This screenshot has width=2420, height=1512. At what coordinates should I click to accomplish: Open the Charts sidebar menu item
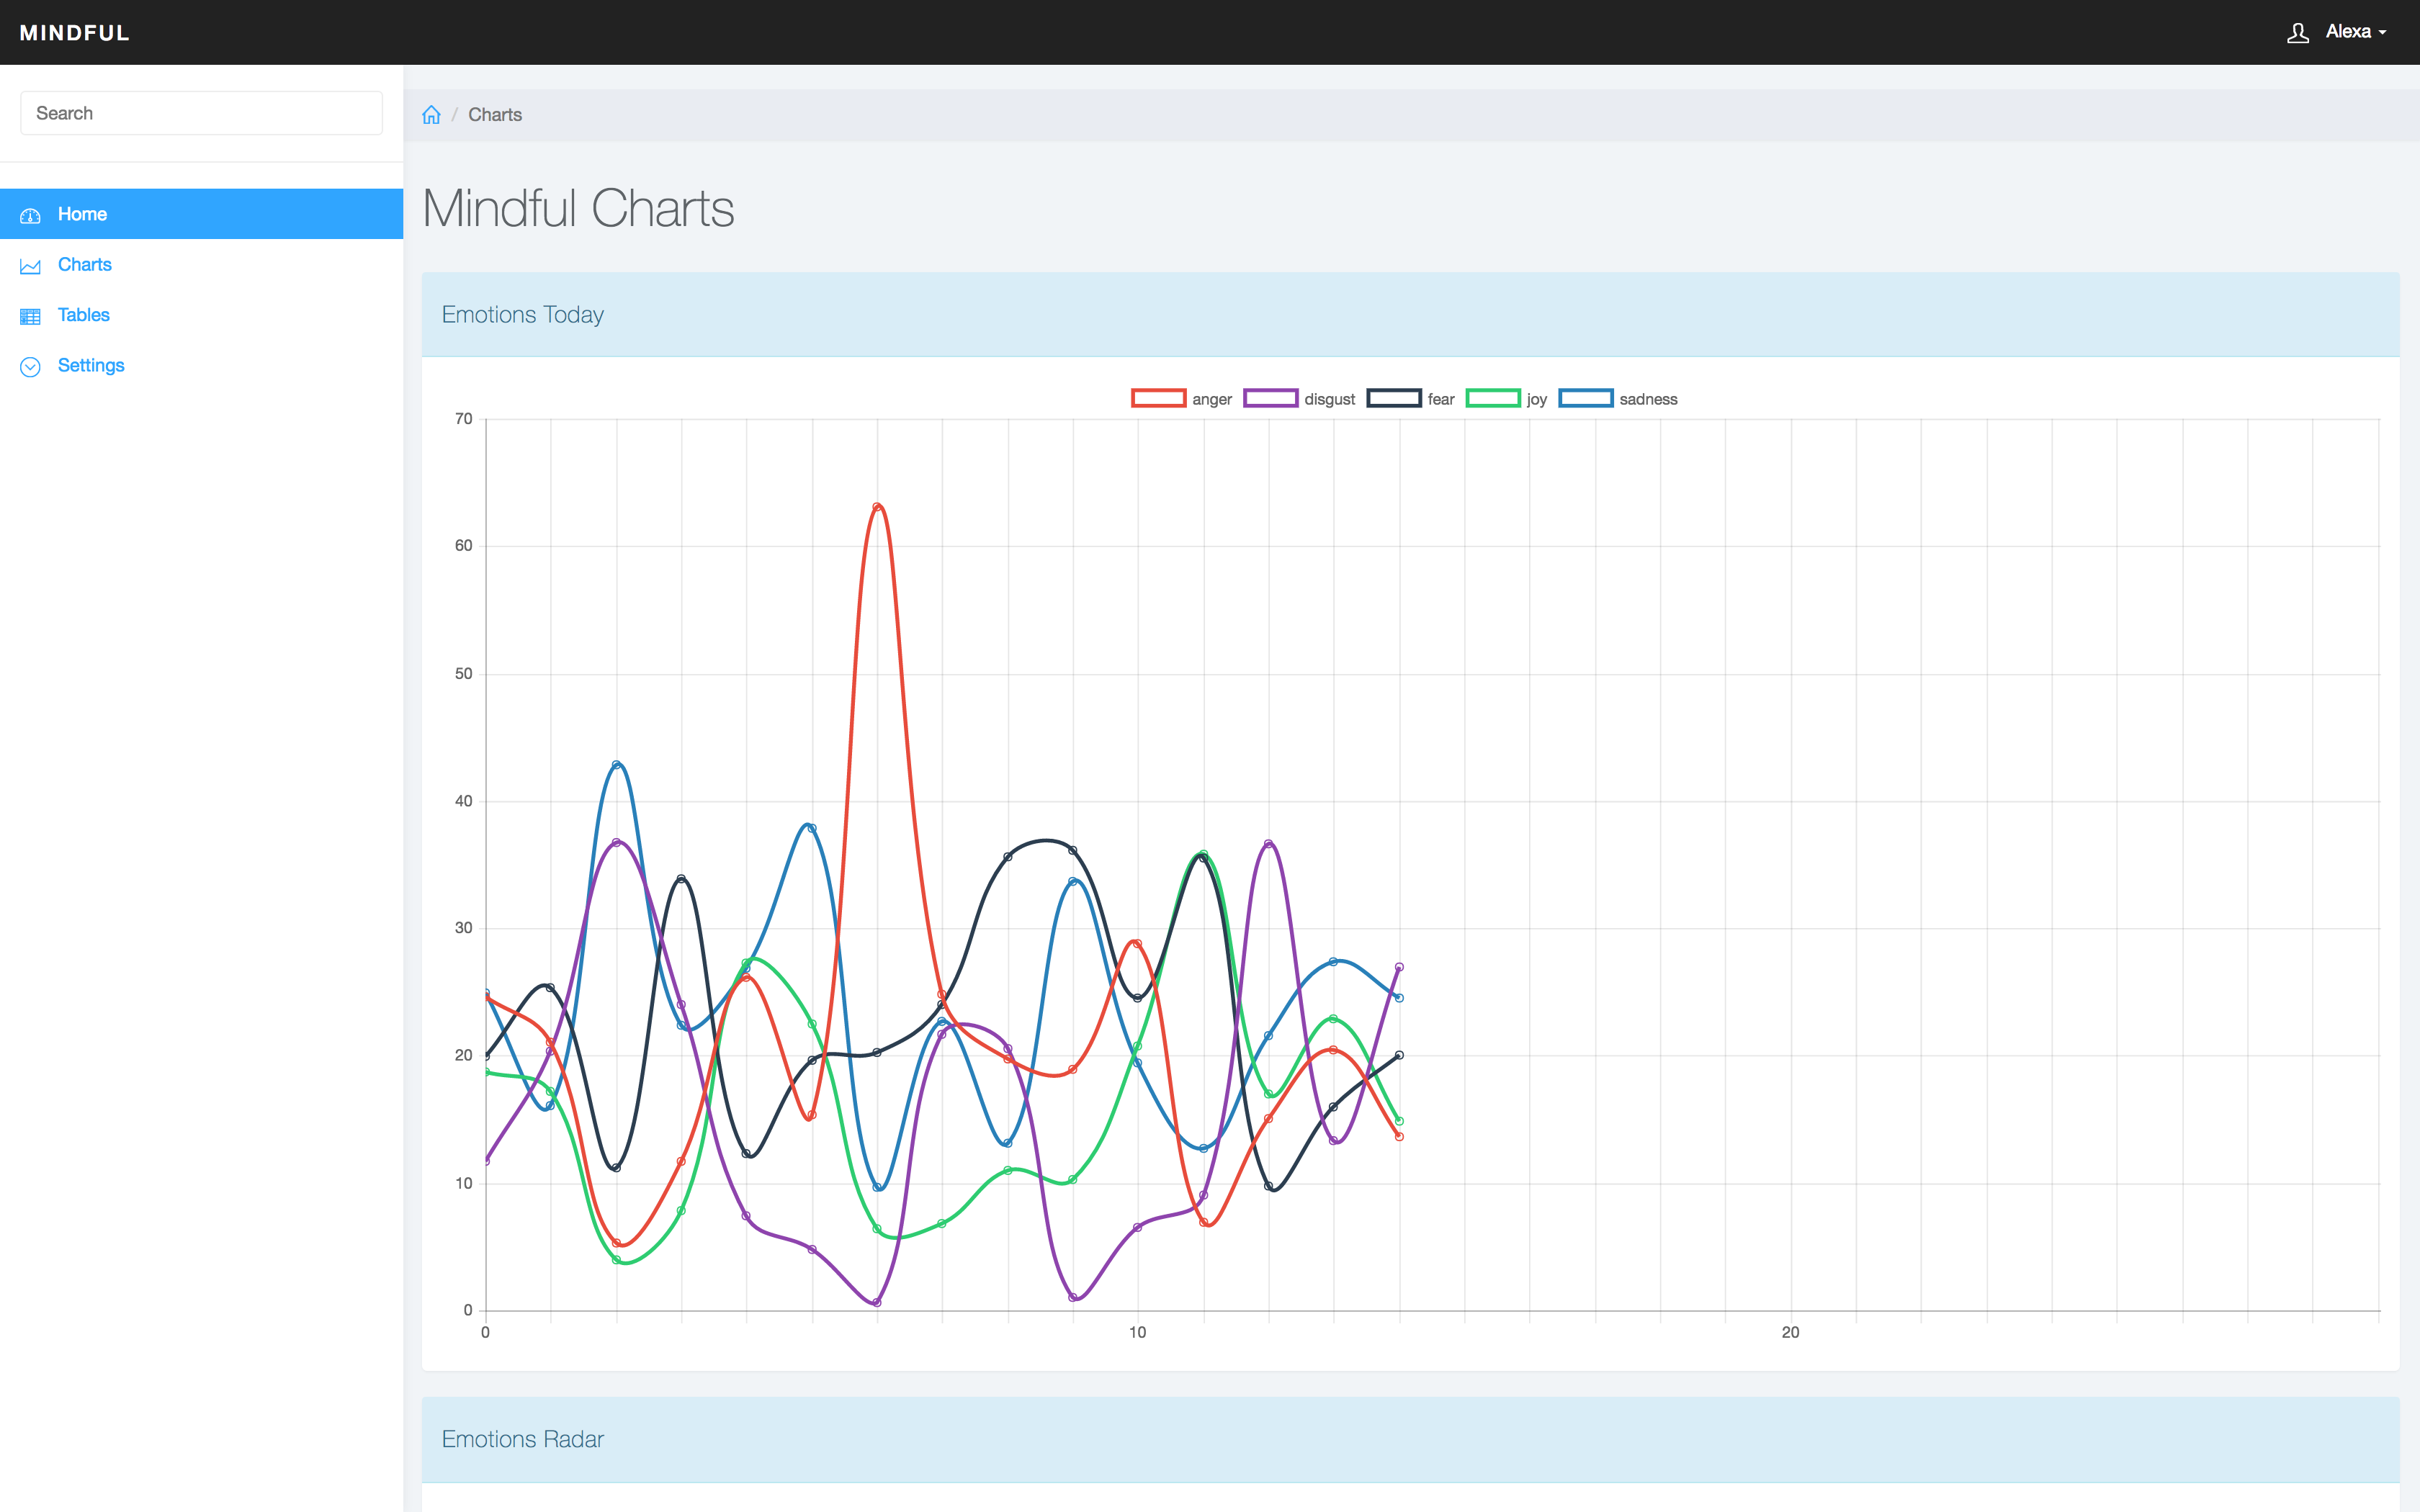click(x=85, y=265)
